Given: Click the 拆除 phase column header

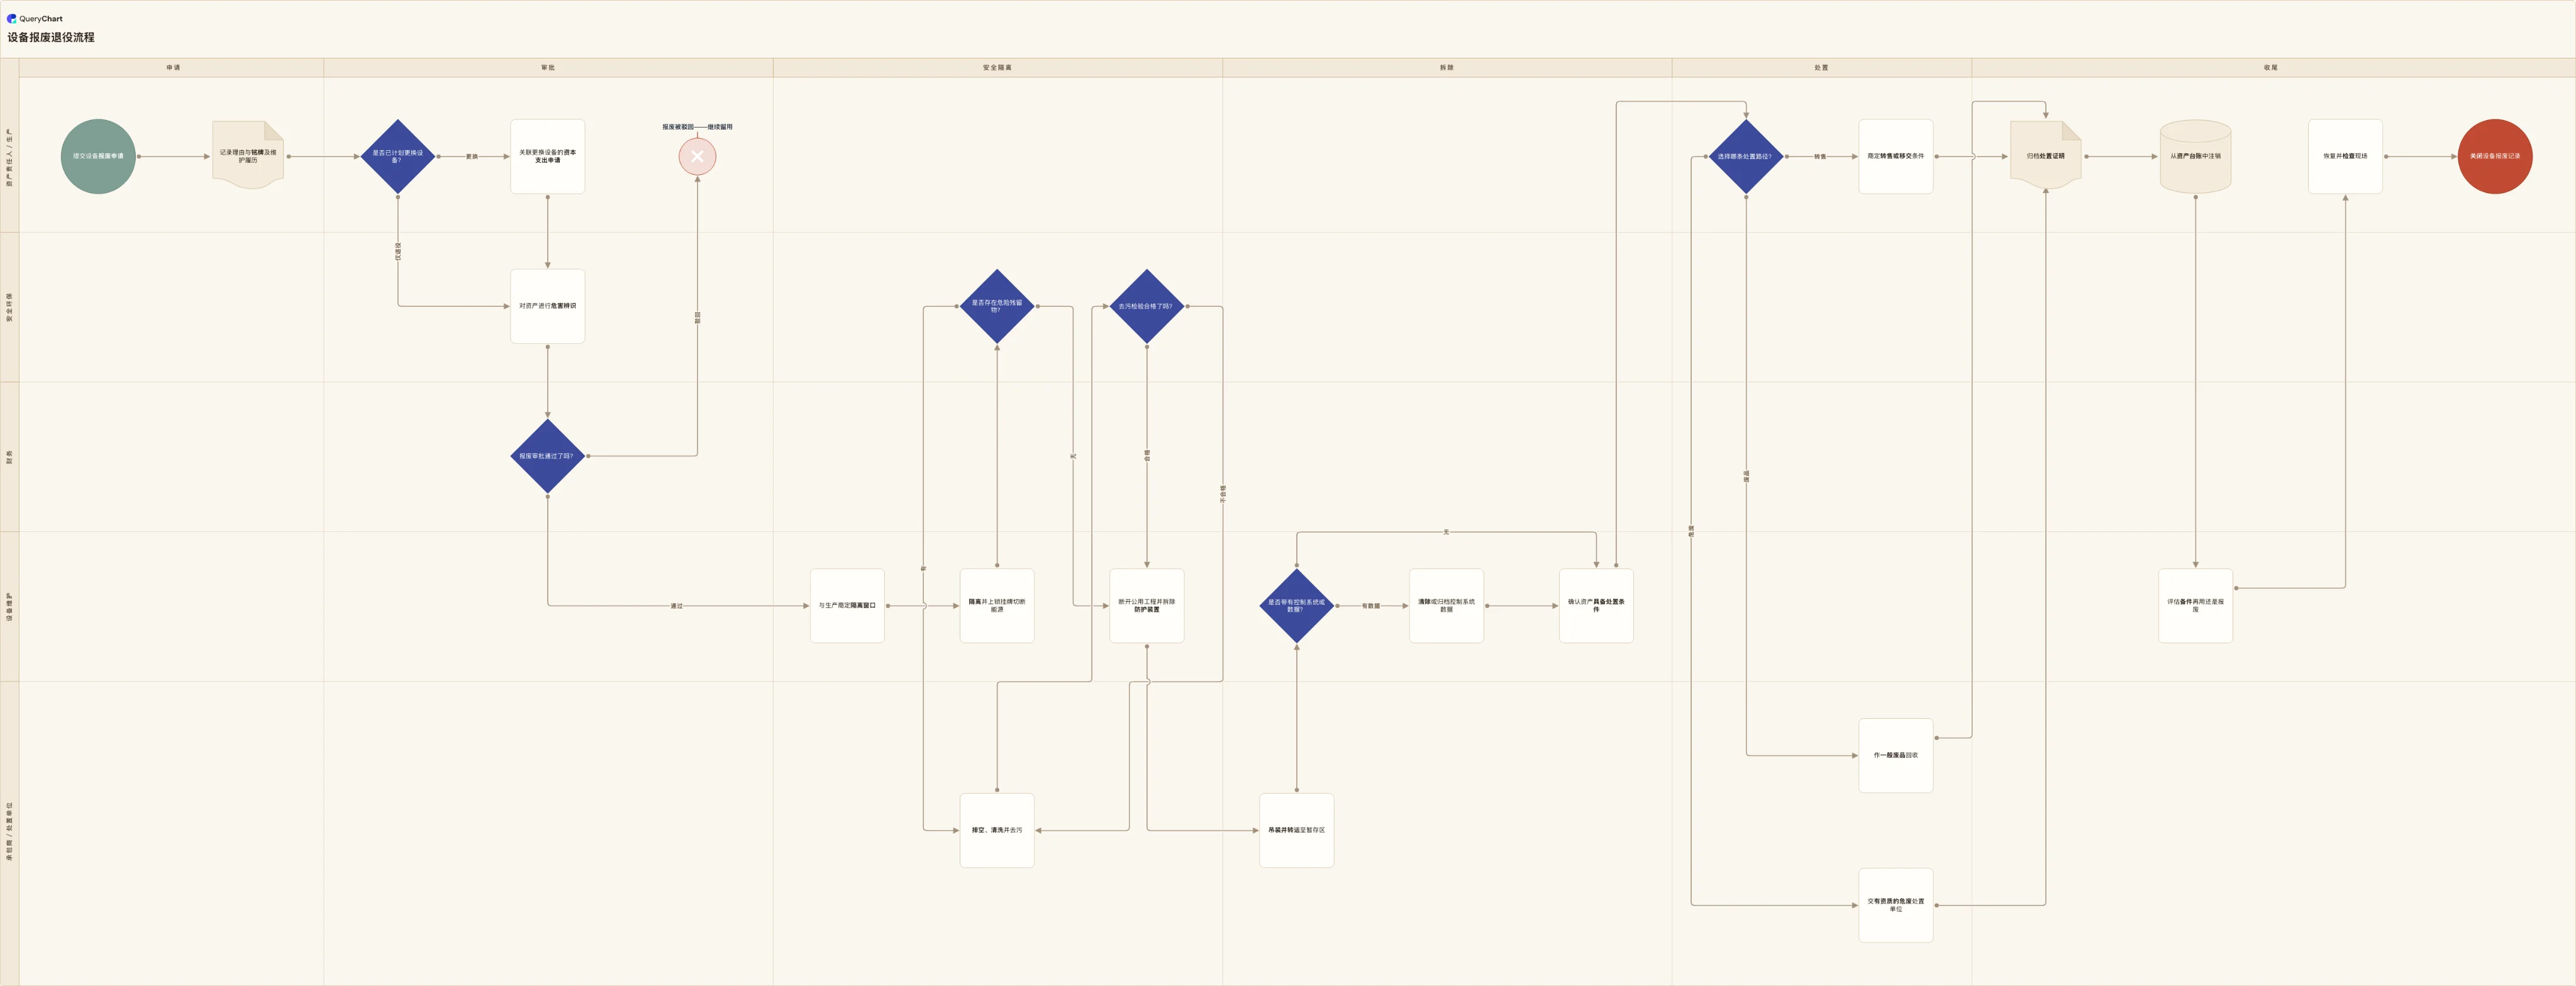Looking at the screenshot, I should point(1446,68).
